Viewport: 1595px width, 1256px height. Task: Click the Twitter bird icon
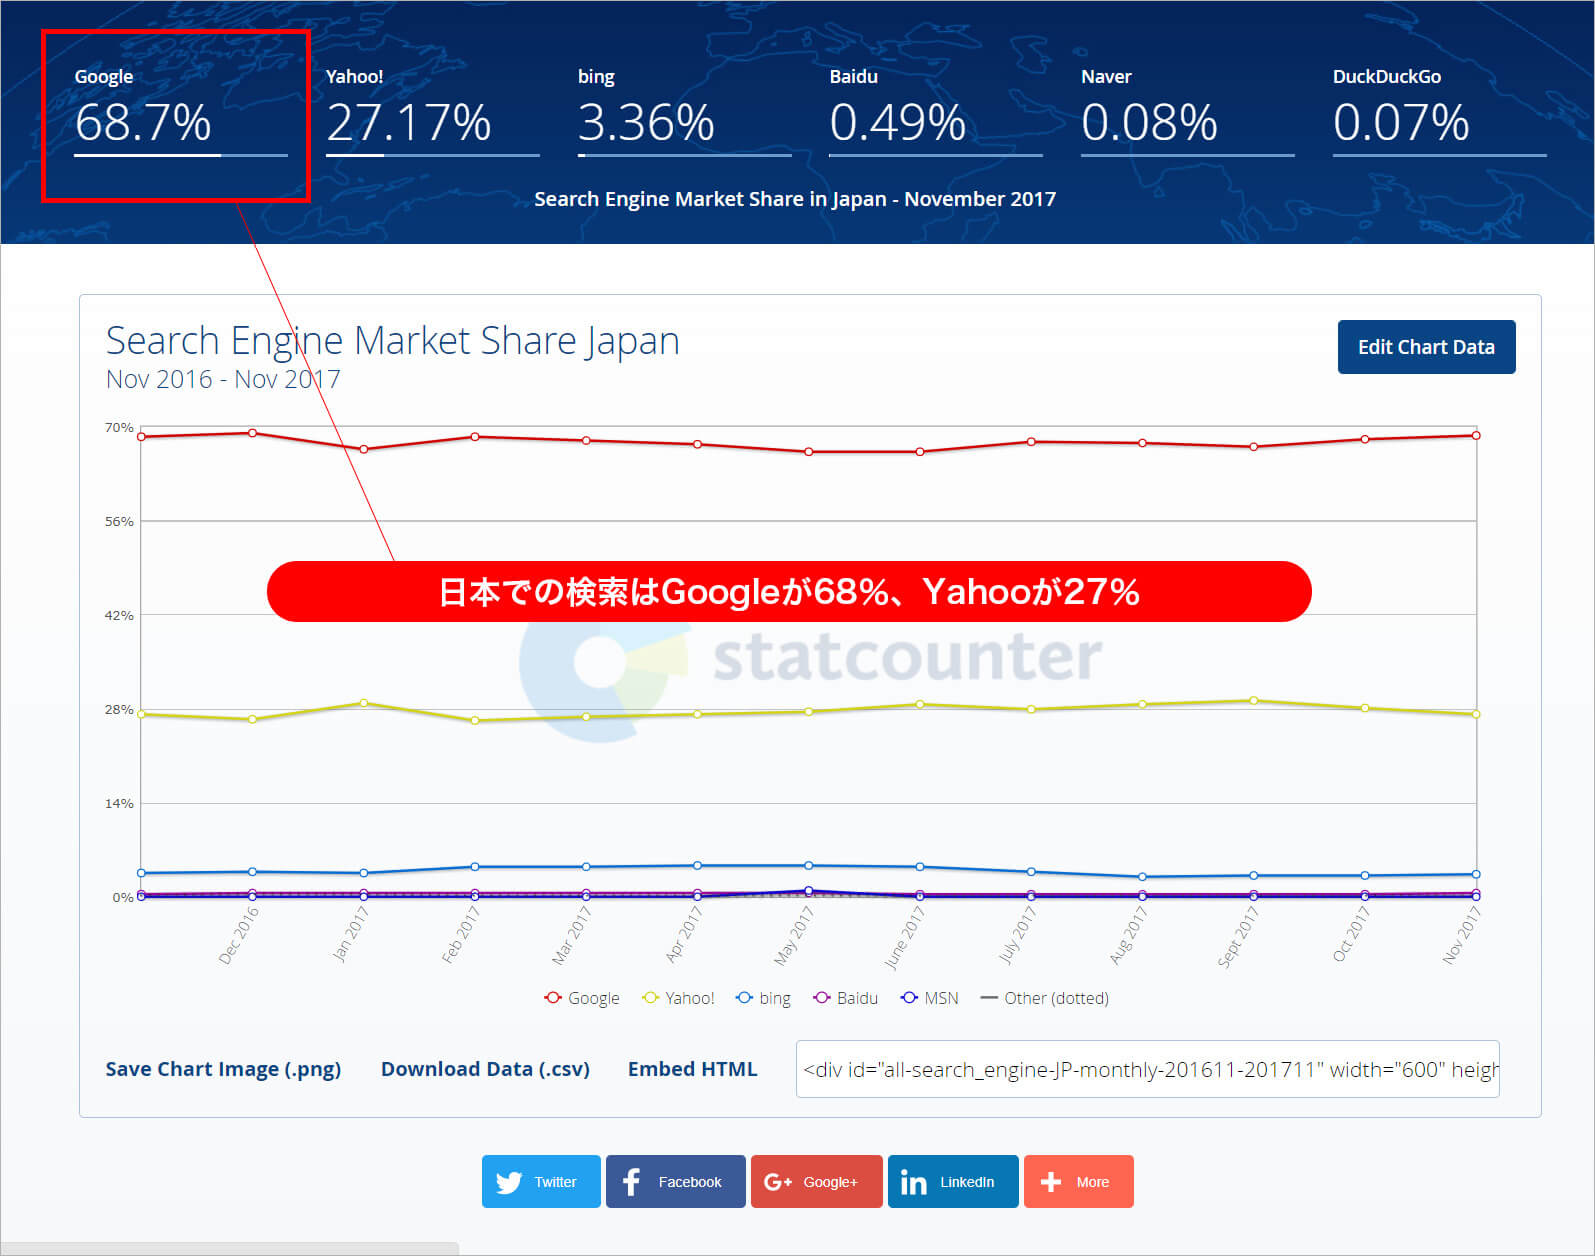[x=509, y=1182]
